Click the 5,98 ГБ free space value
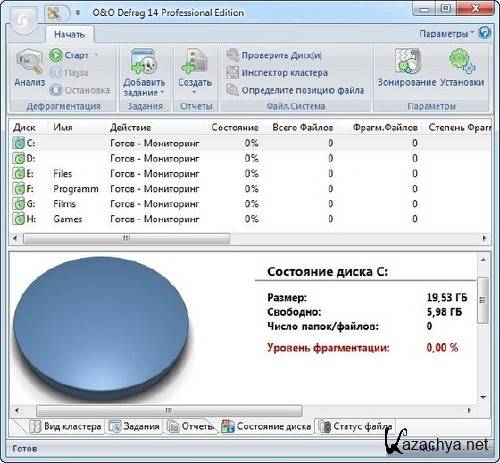This screenshot has width=500, height=463. click(444, 312)
